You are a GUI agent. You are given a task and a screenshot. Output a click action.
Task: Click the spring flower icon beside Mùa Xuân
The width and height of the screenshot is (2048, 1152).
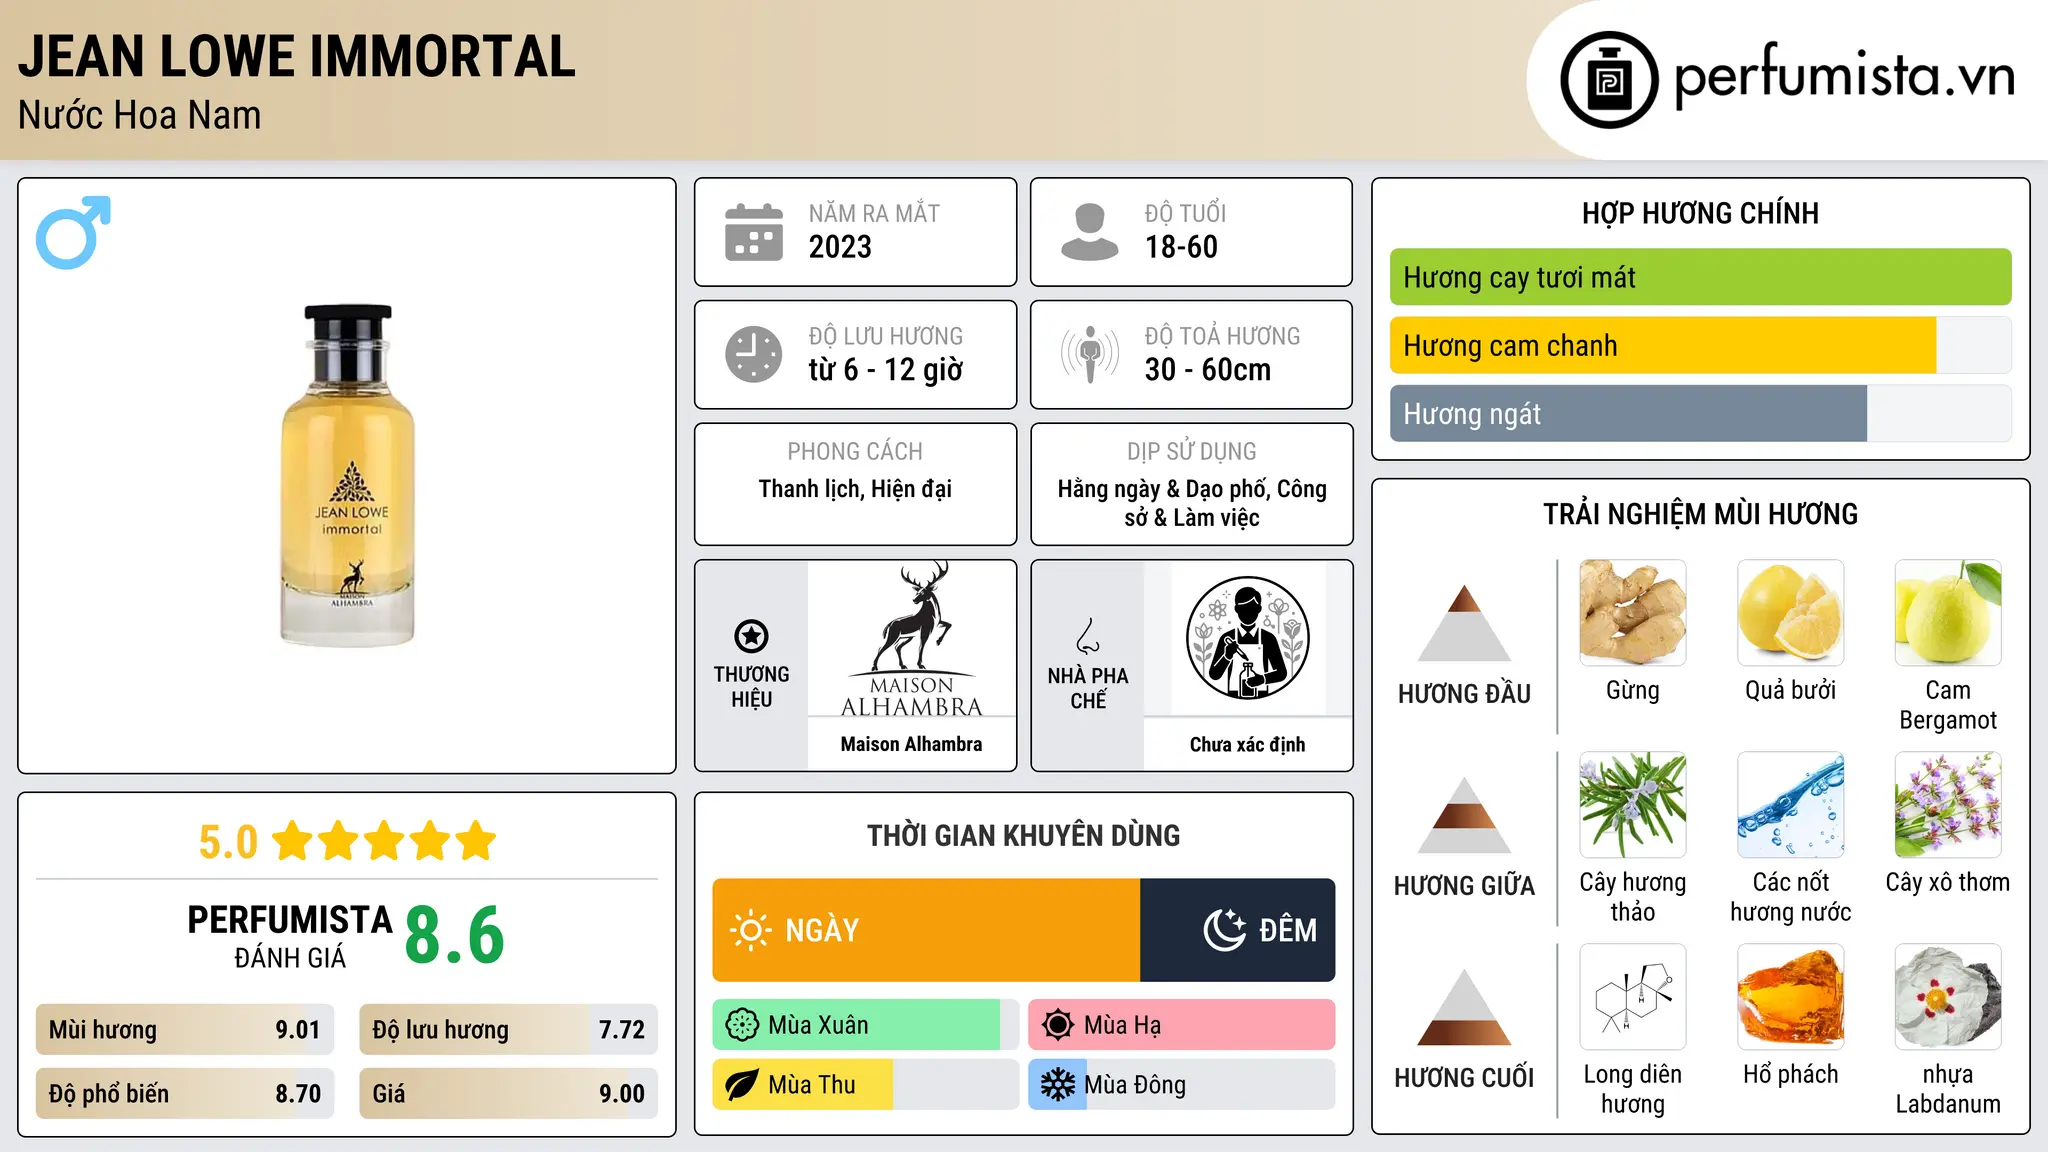pyautogui.click(x=742, y=1025)
